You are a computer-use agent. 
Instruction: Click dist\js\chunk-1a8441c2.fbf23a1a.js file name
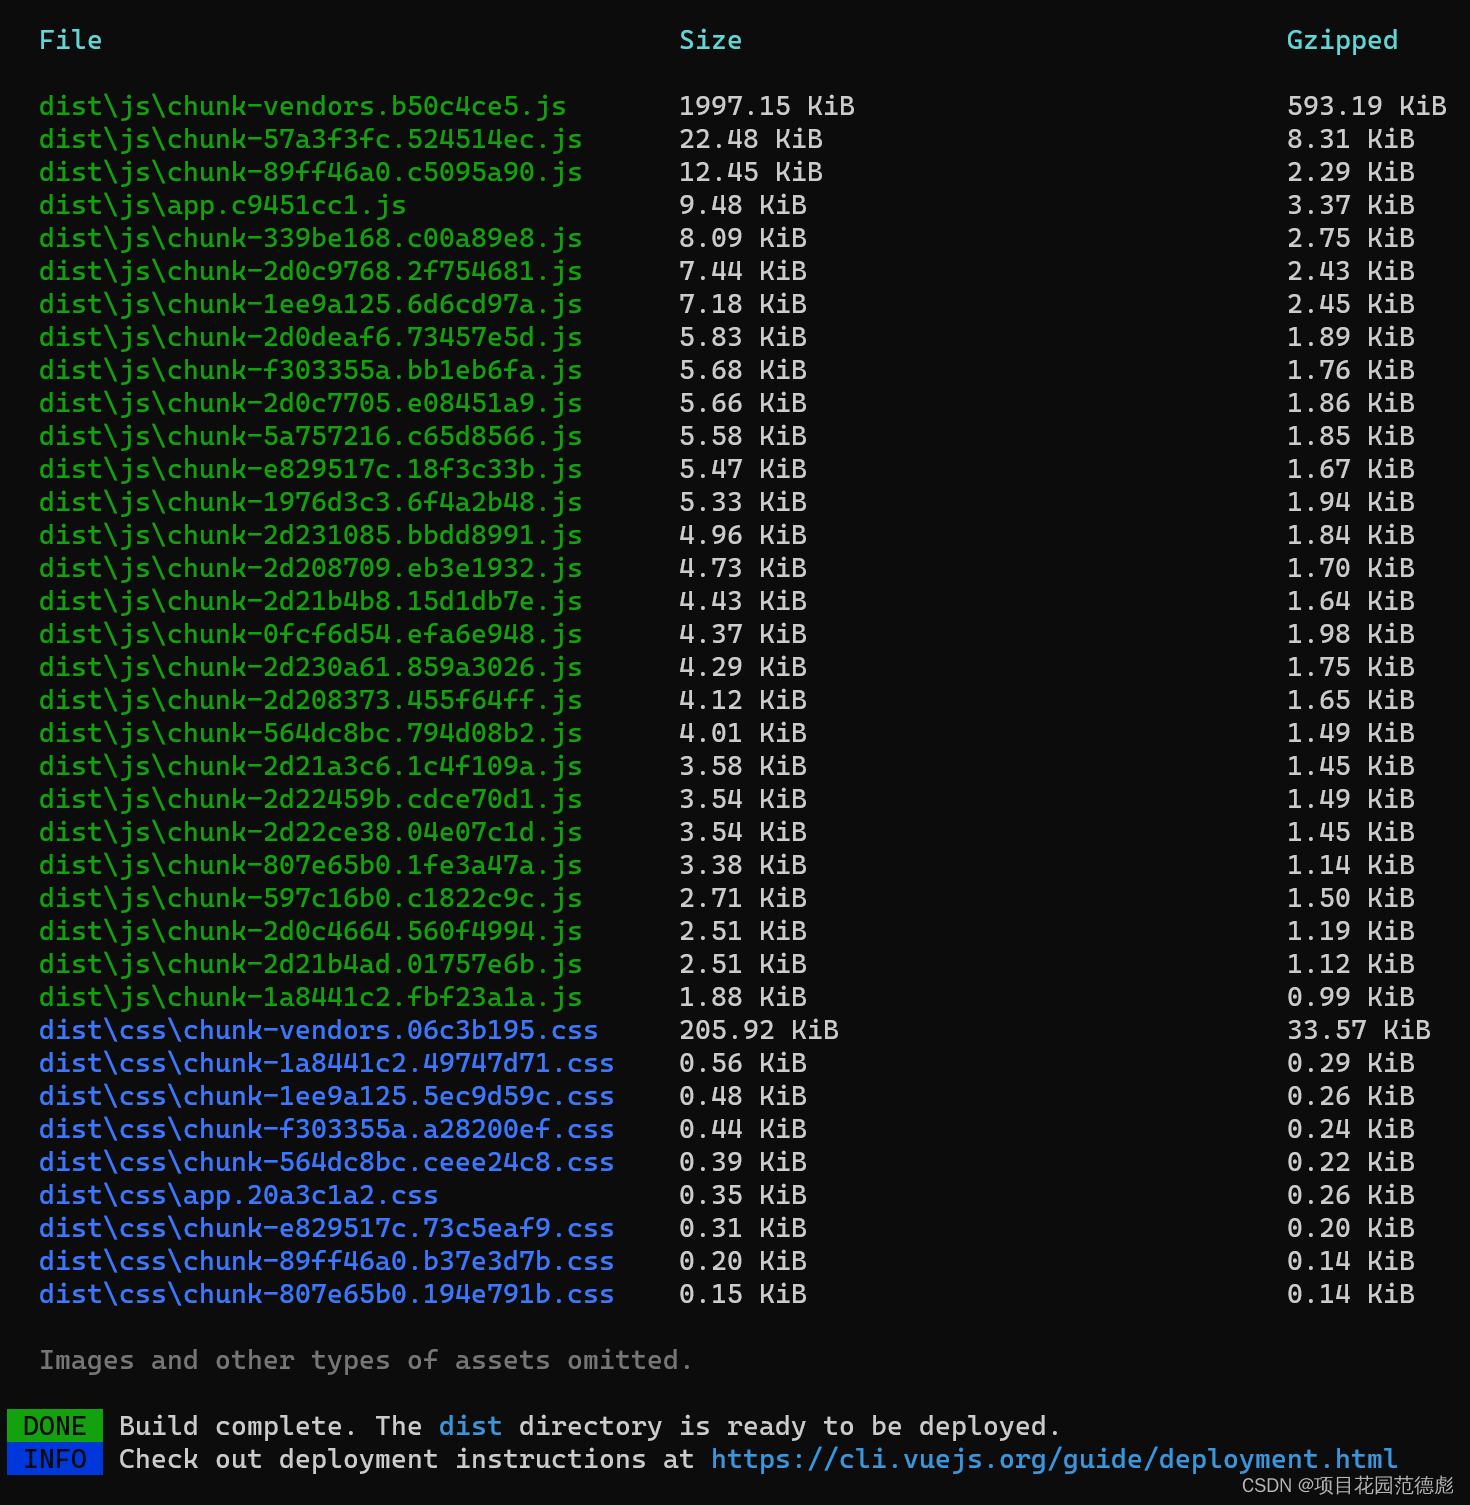[311, 997]
